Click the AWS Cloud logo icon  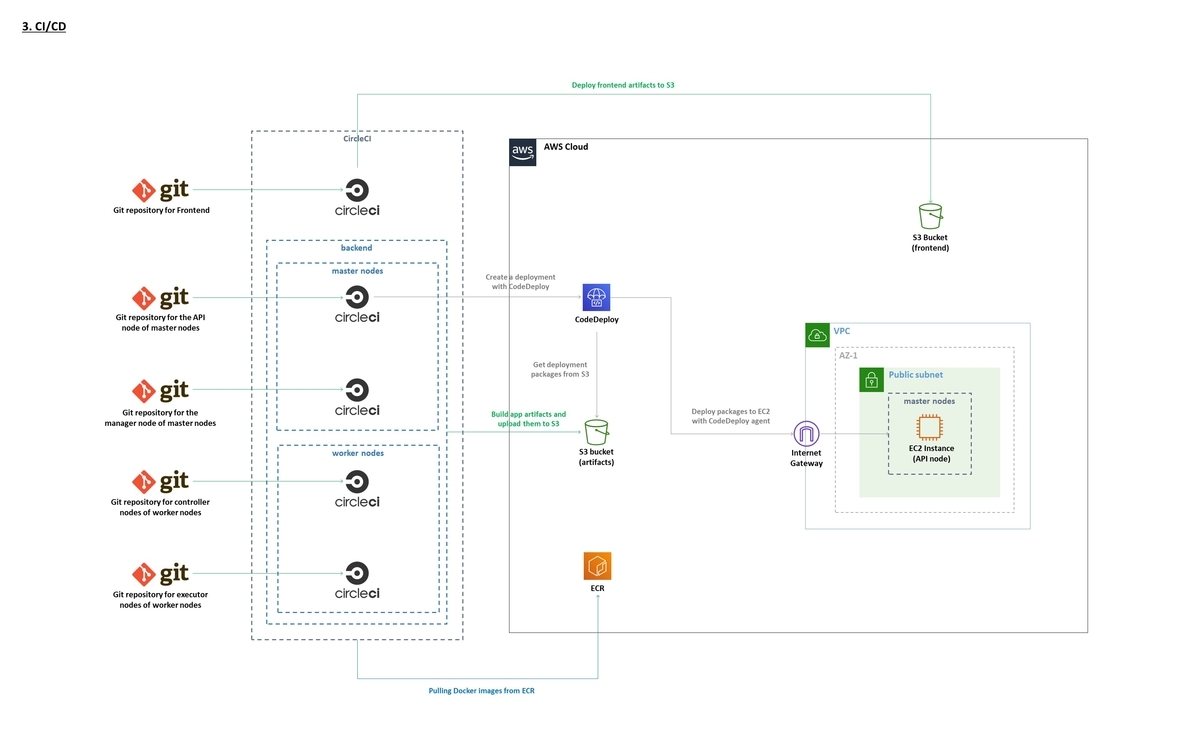coord(523,152)
